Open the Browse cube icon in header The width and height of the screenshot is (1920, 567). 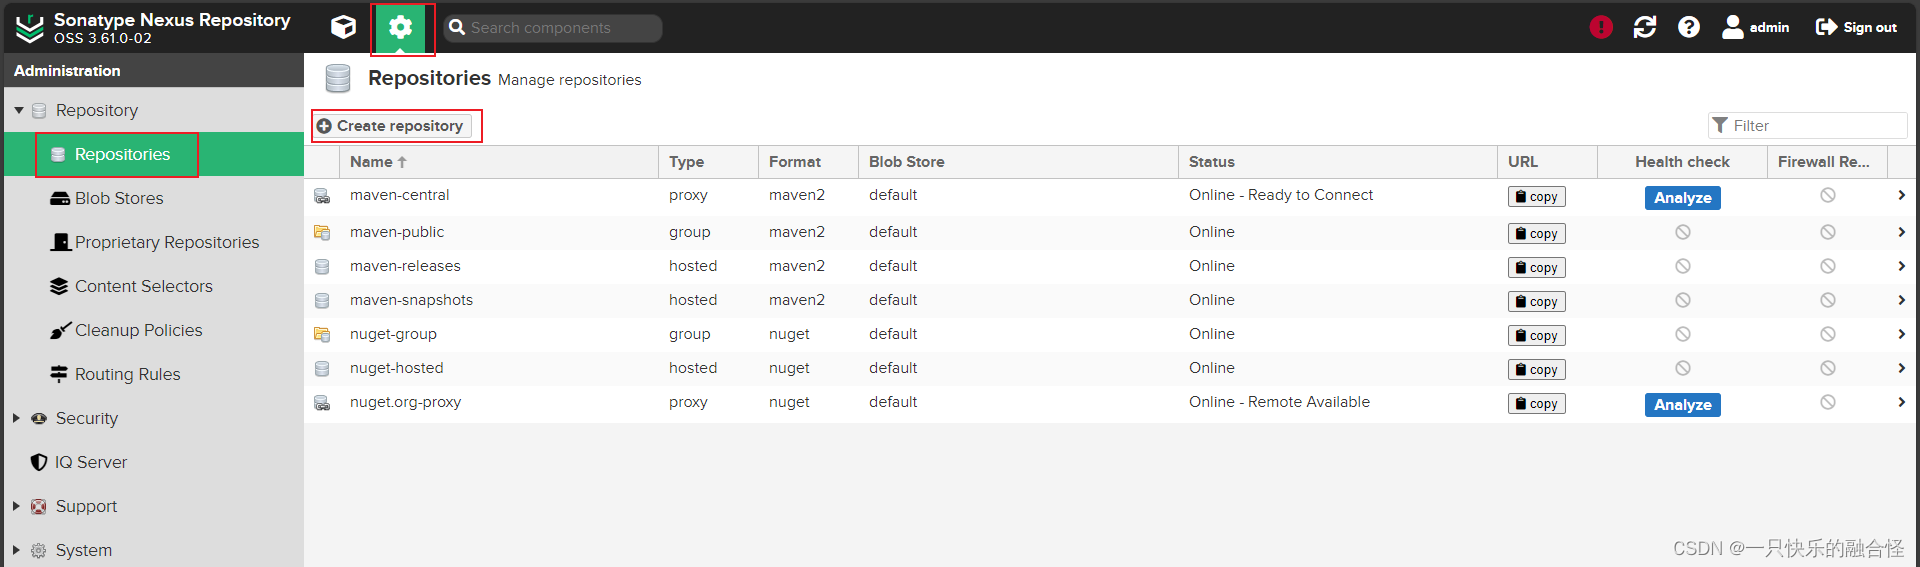[343, 27]
